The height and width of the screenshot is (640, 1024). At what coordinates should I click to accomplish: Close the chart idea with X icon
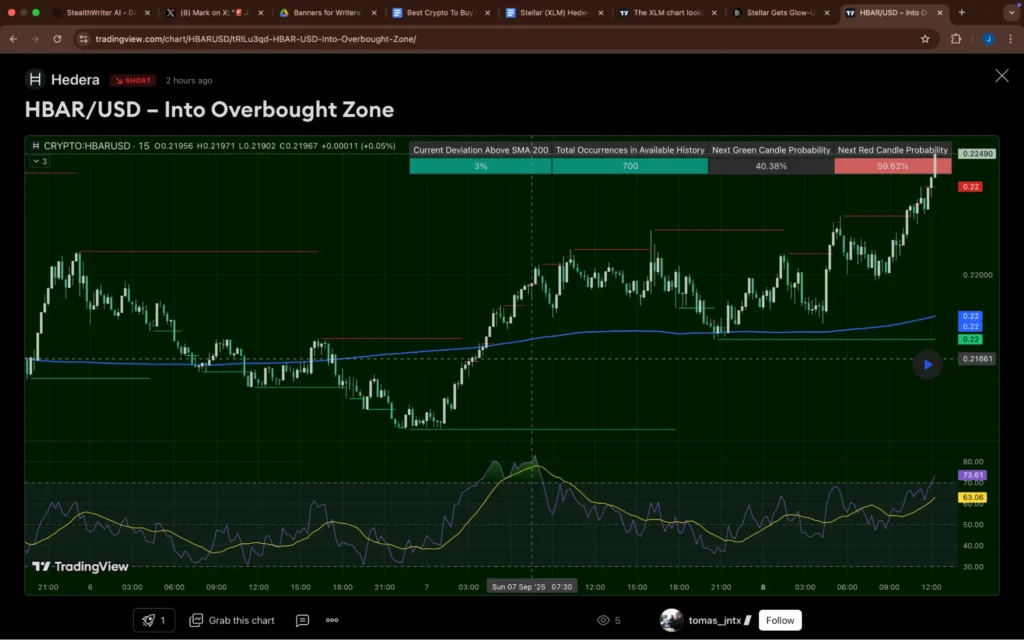point(1002,76)
